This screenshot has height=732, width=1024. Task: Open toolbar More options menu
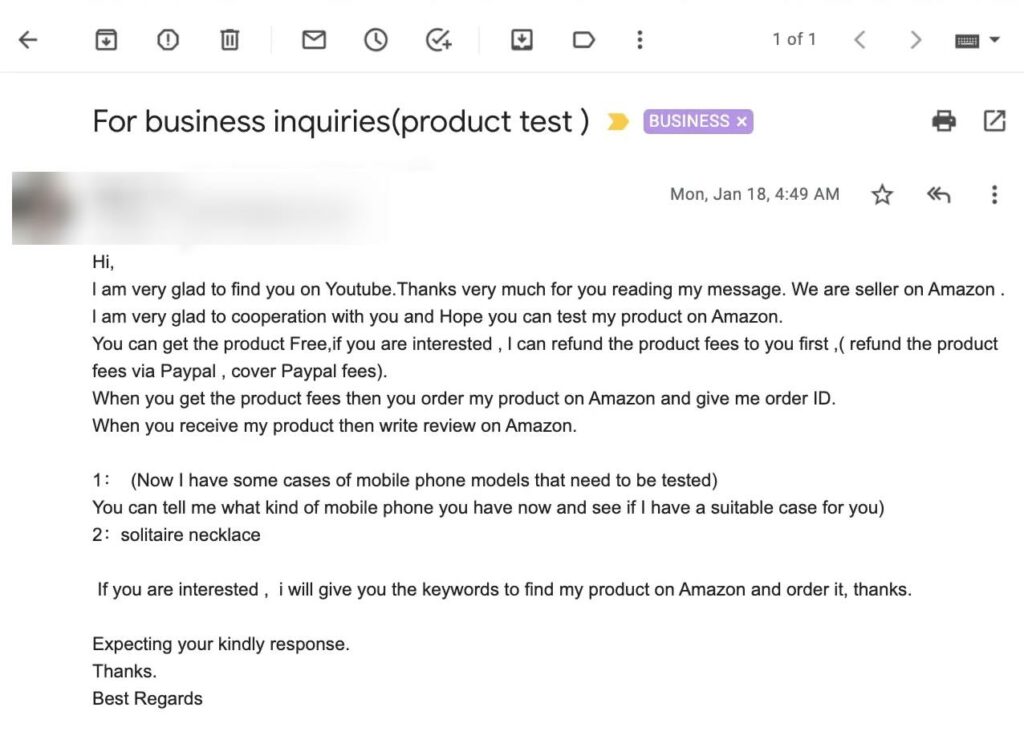point(640,40)
